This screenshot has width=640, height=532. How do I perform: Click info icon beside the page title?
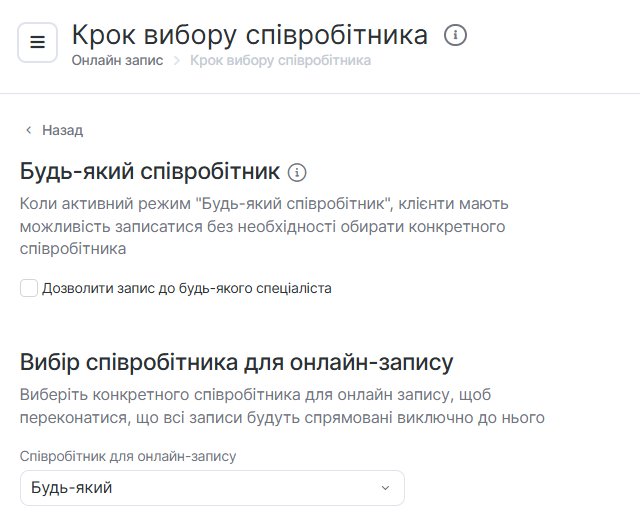455,36
